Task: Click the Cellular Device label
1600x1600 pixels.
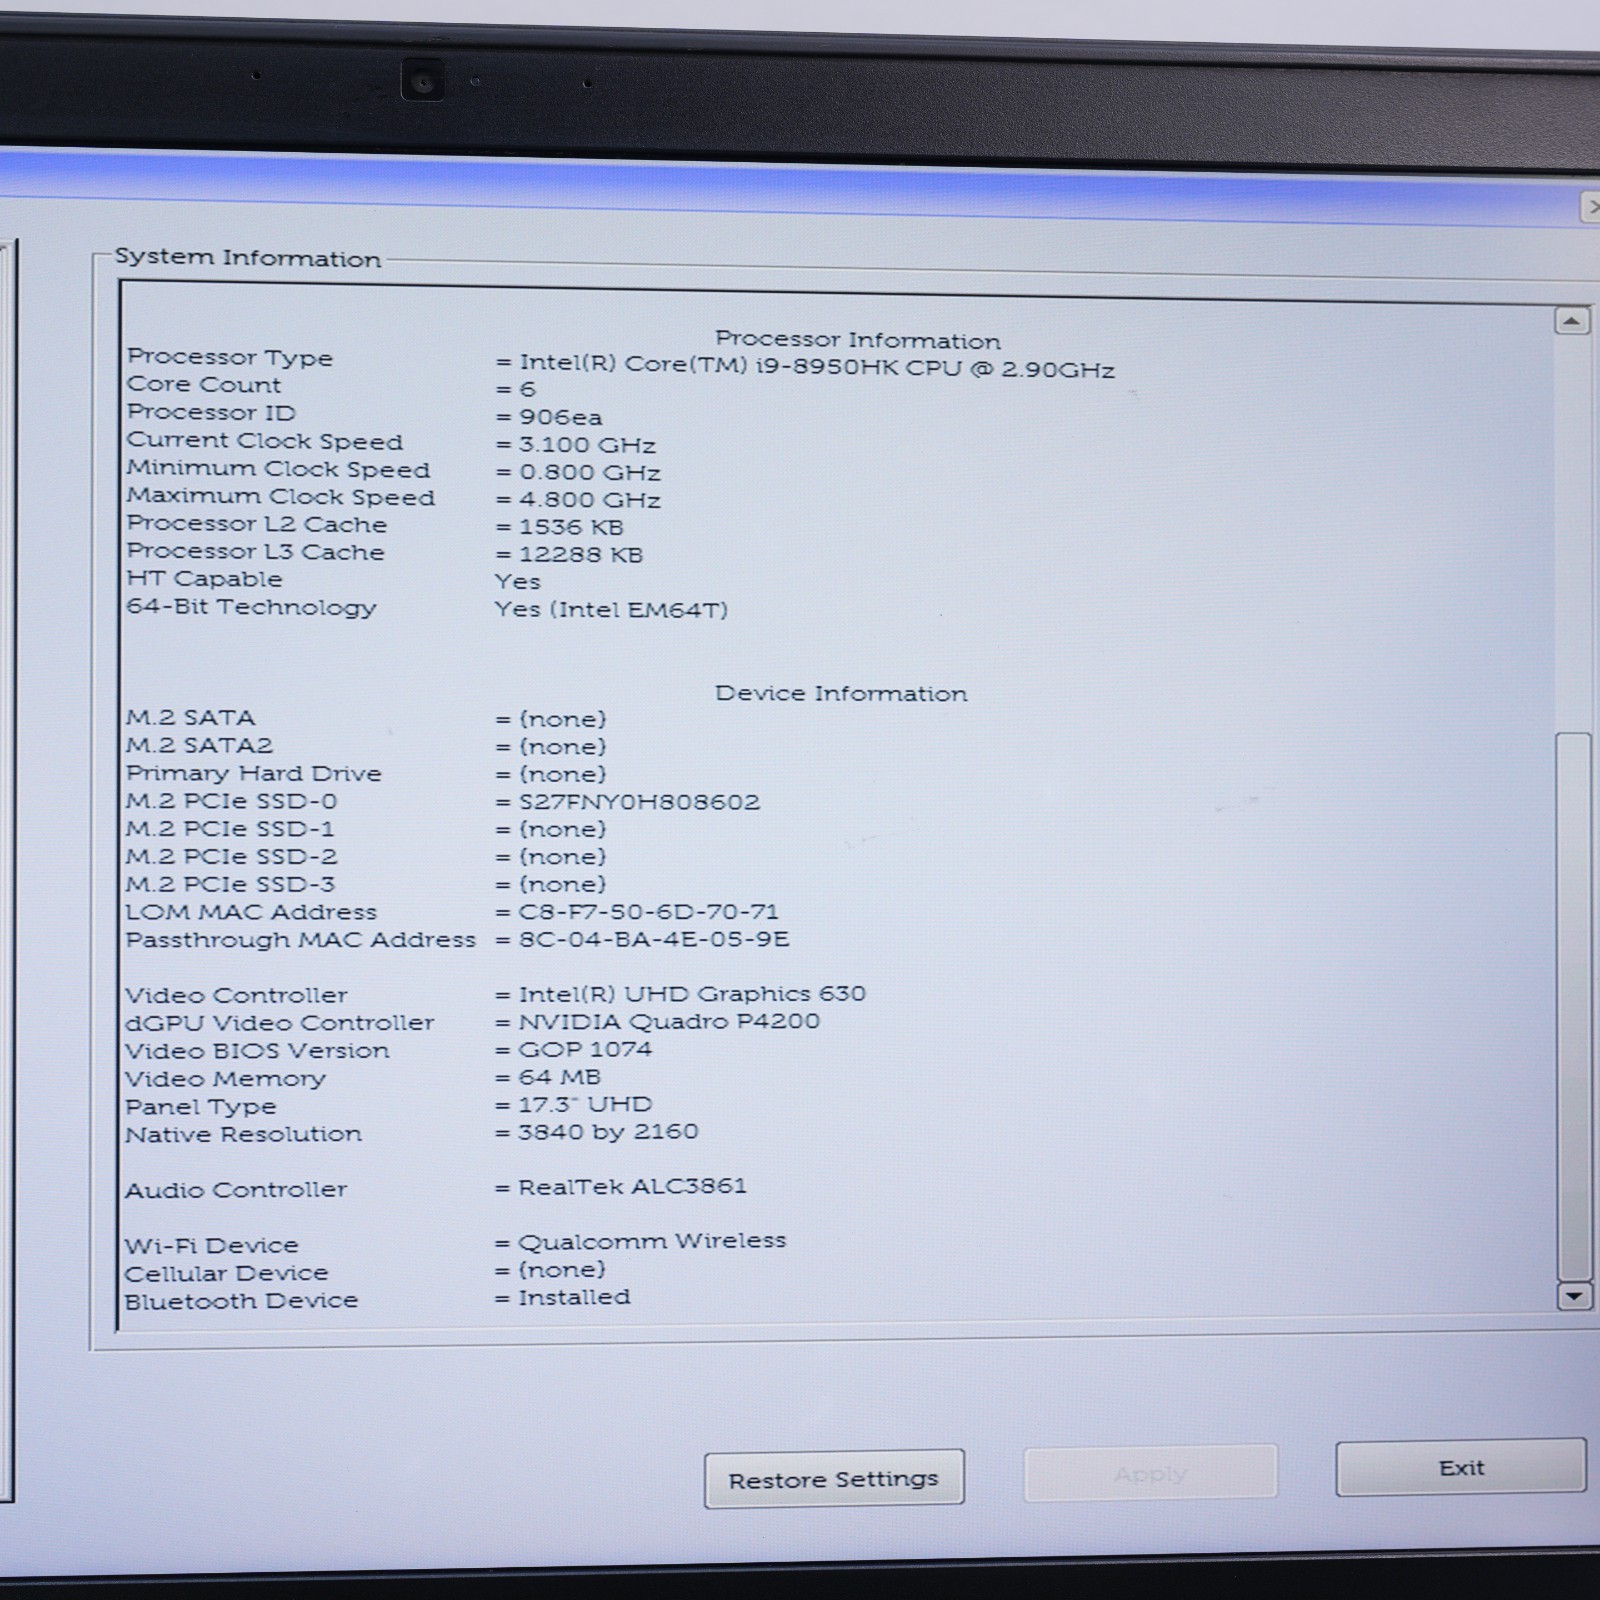Action: 226,1273
